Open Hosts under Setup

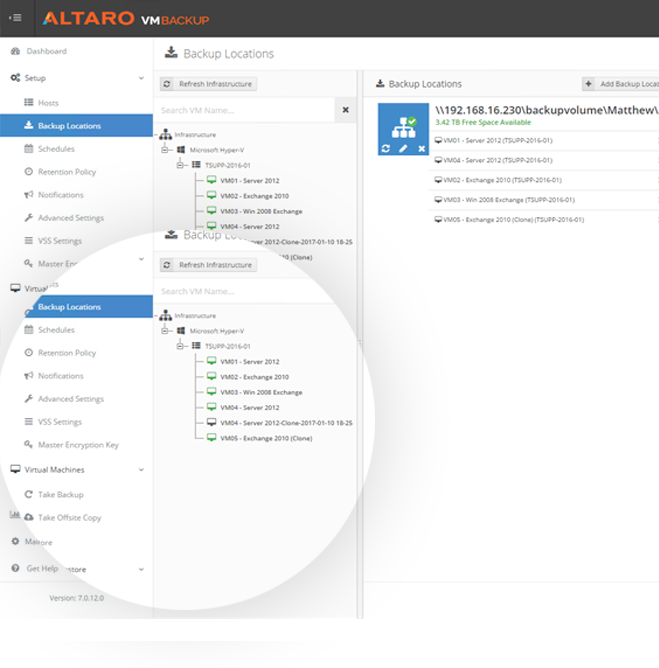coord(48,103)
